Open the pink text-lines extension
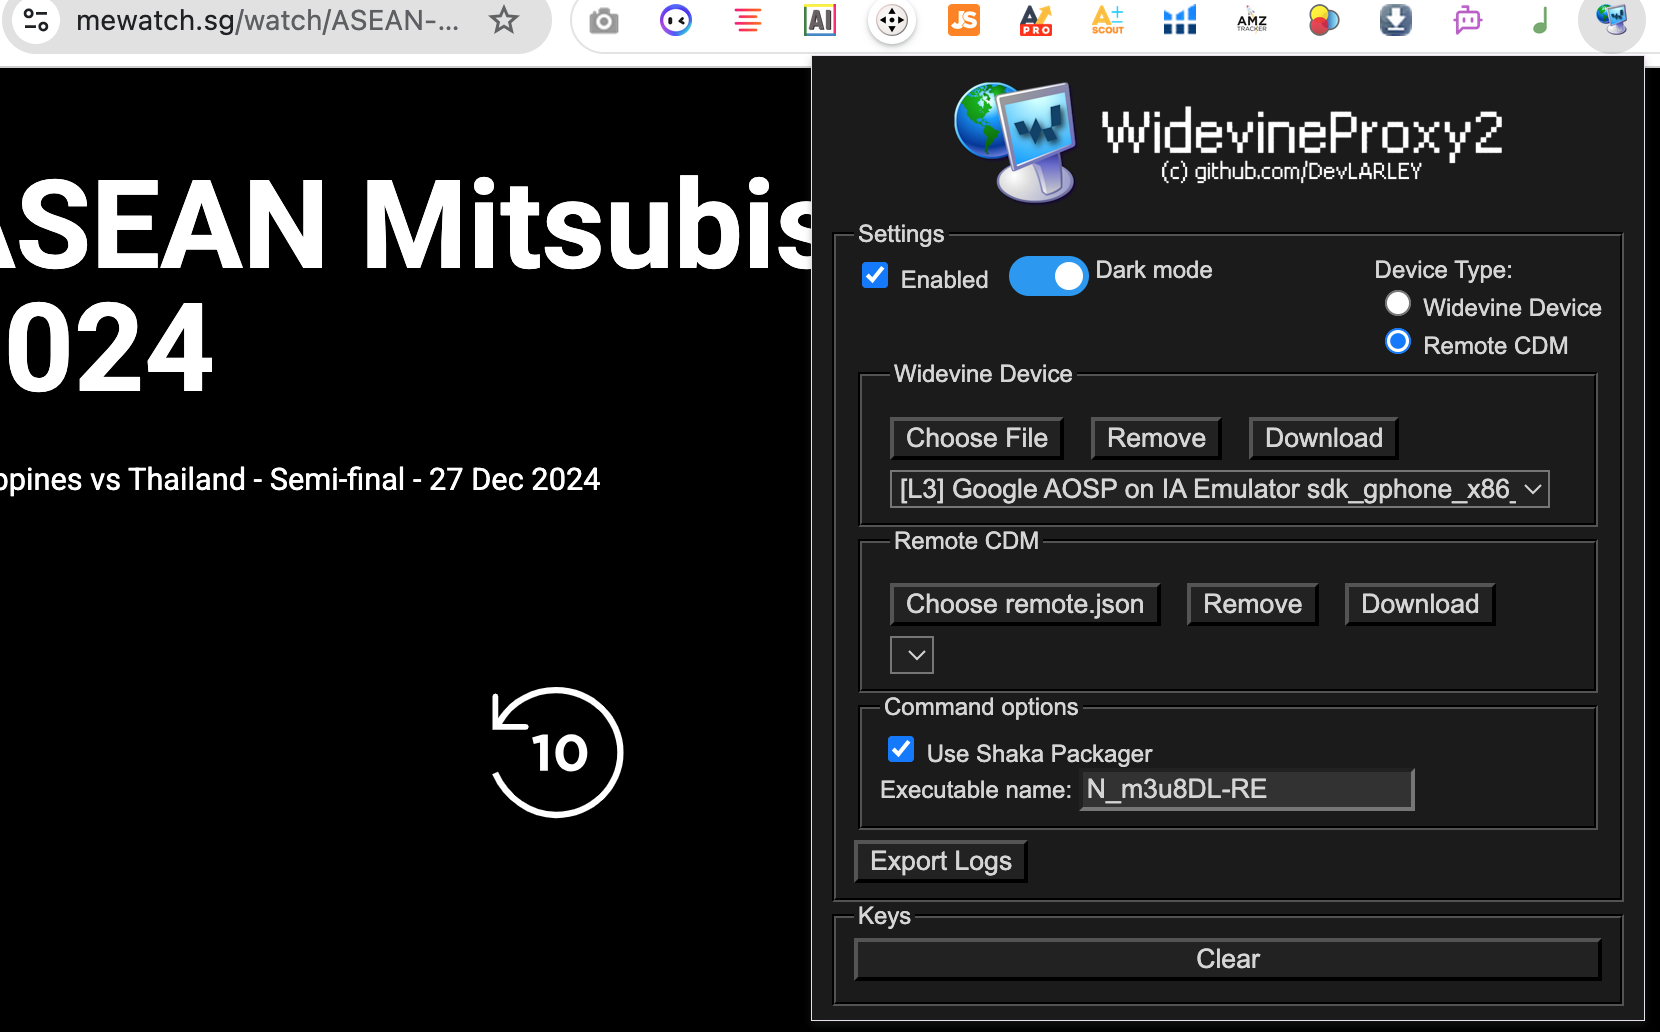This screenshot has width=1660, height=1032. coord(748,20)
